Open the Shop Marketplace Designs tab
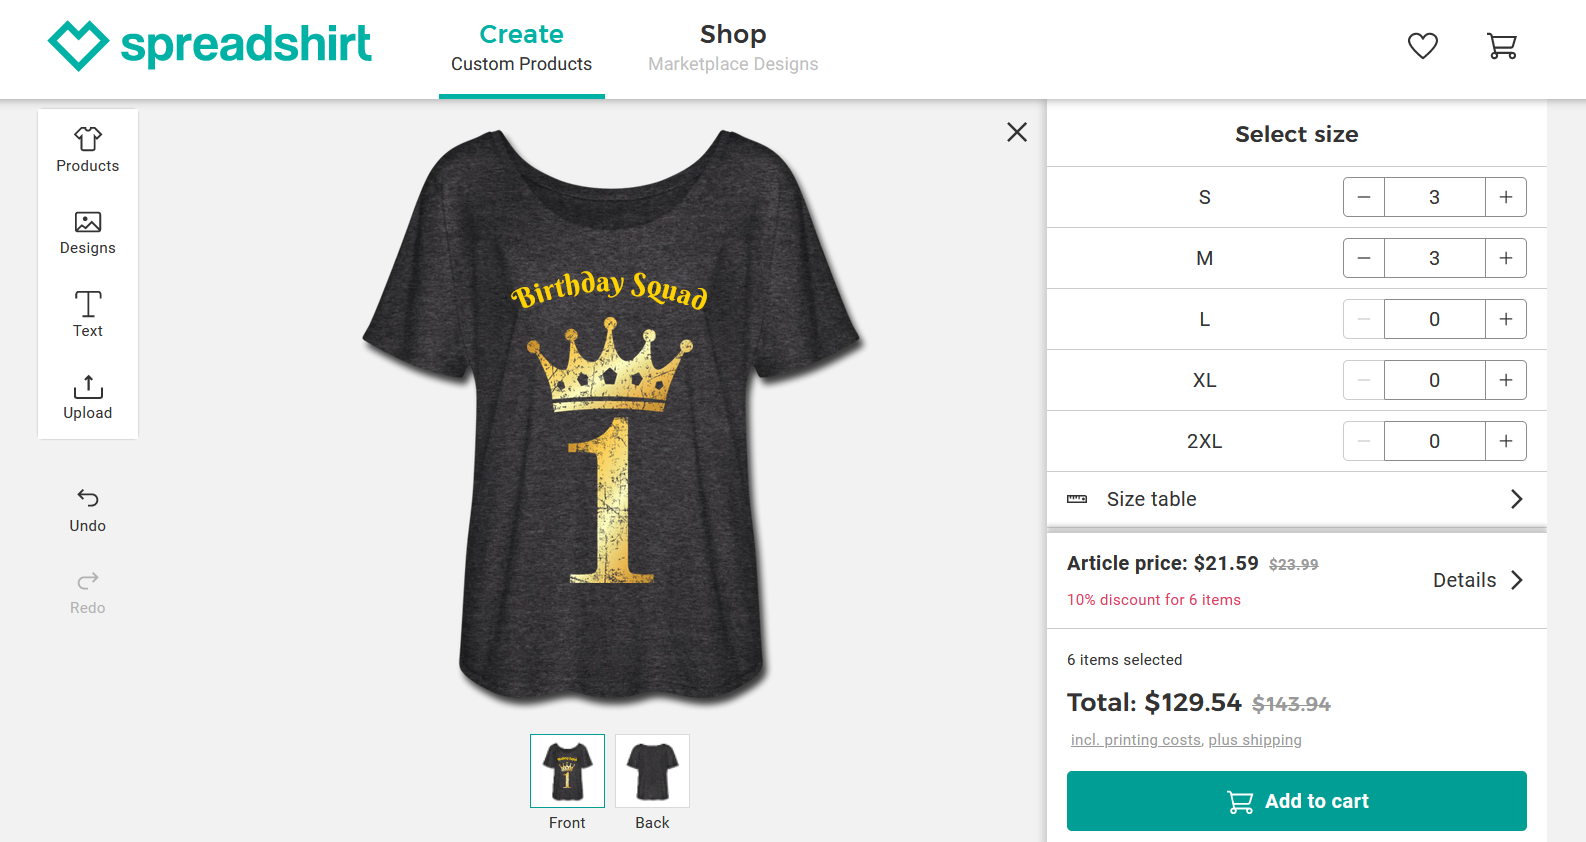1586x842 pixels. coord(733,48)
